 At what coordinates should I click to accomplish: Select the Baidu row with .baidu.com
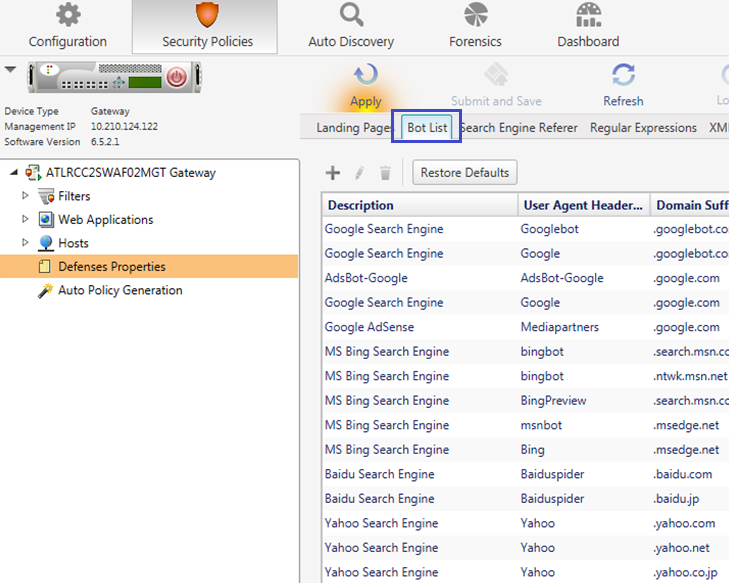(525, 474)
